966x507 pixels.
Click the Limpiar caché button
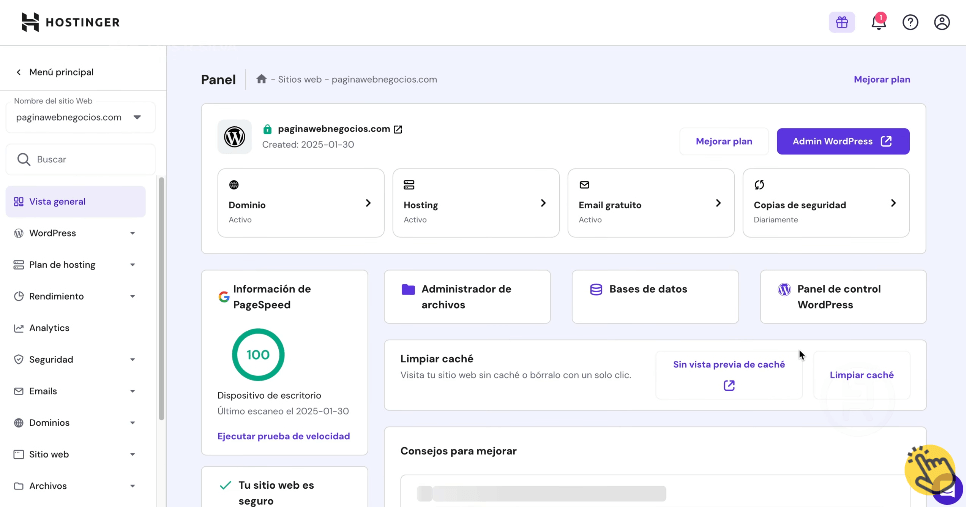tap(861, 375)
